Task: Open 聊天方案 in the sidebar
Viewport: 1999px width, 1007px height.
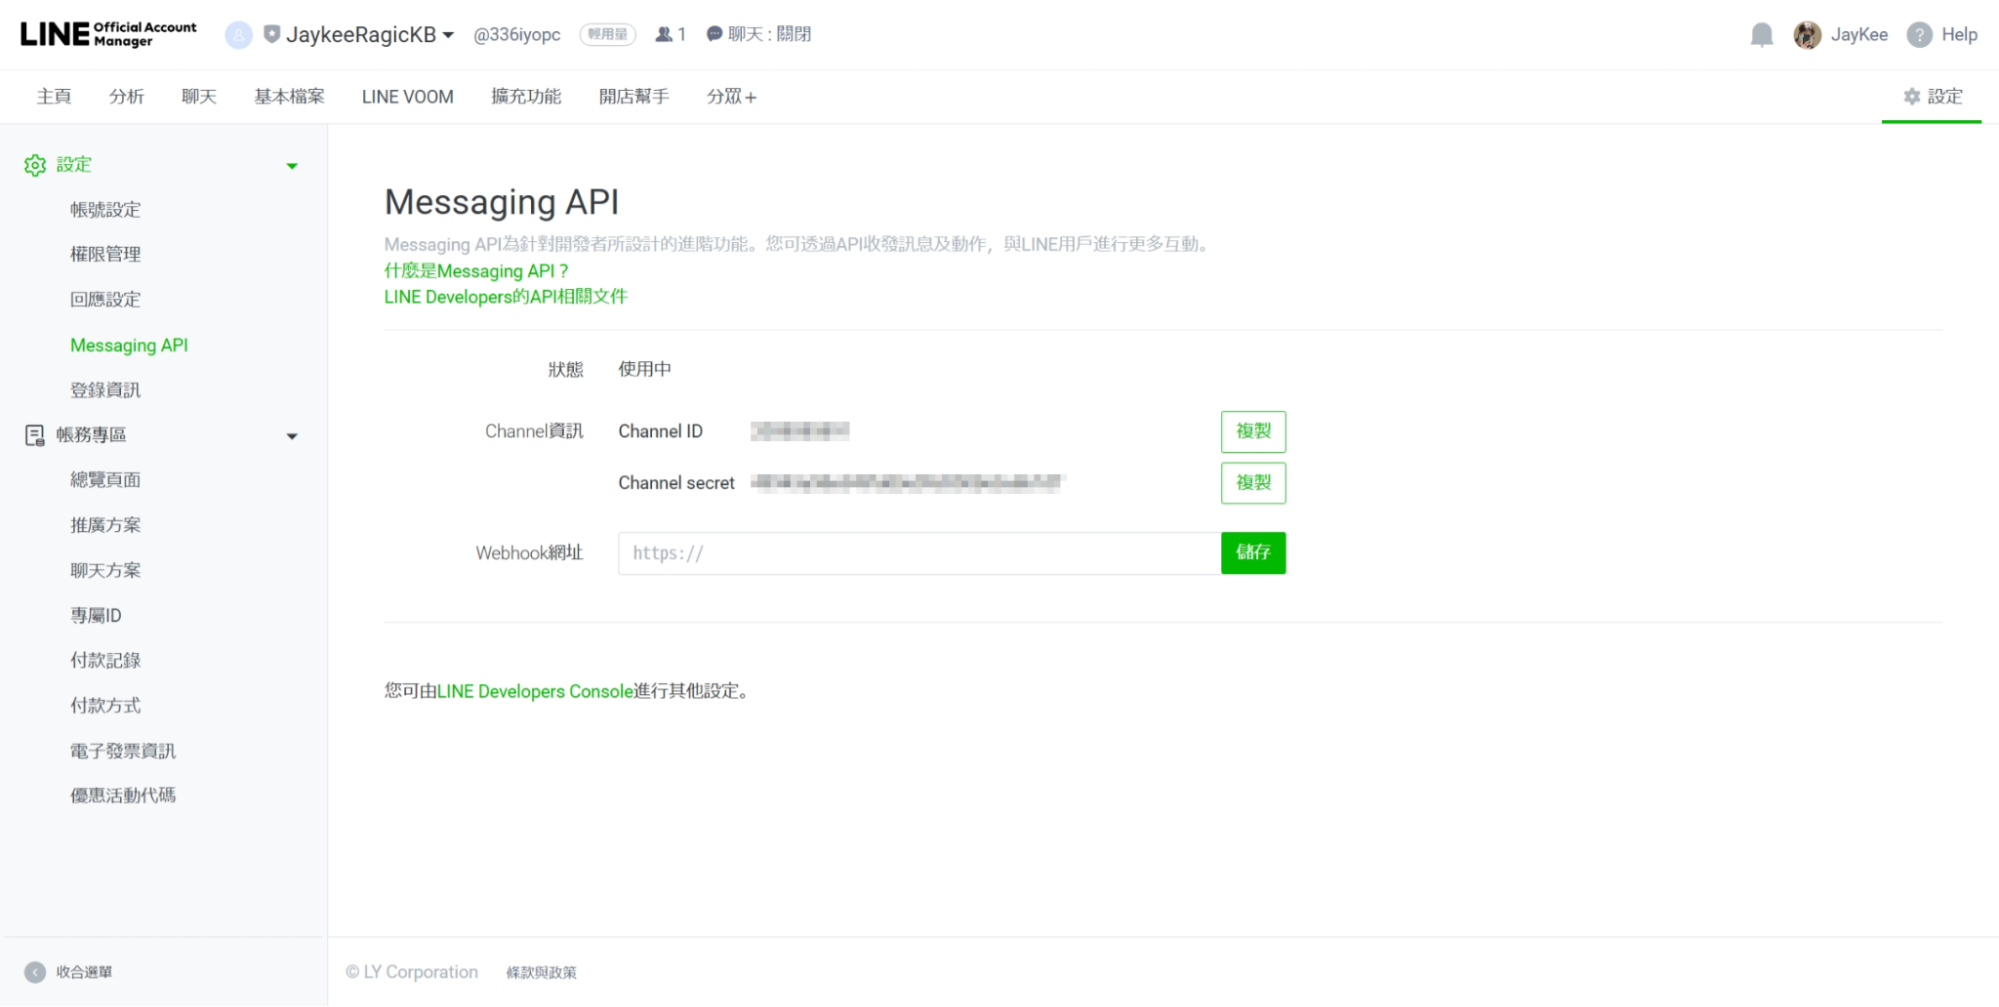Action: click(x=105, y=570)
